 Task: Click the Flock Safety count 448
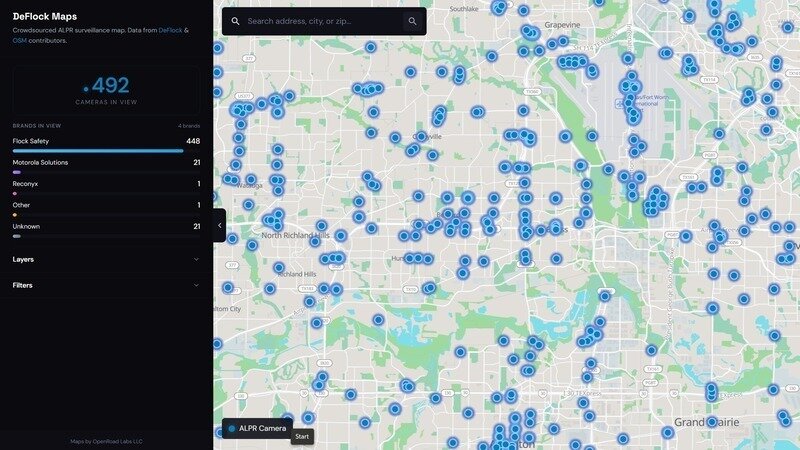coord(193,141)
